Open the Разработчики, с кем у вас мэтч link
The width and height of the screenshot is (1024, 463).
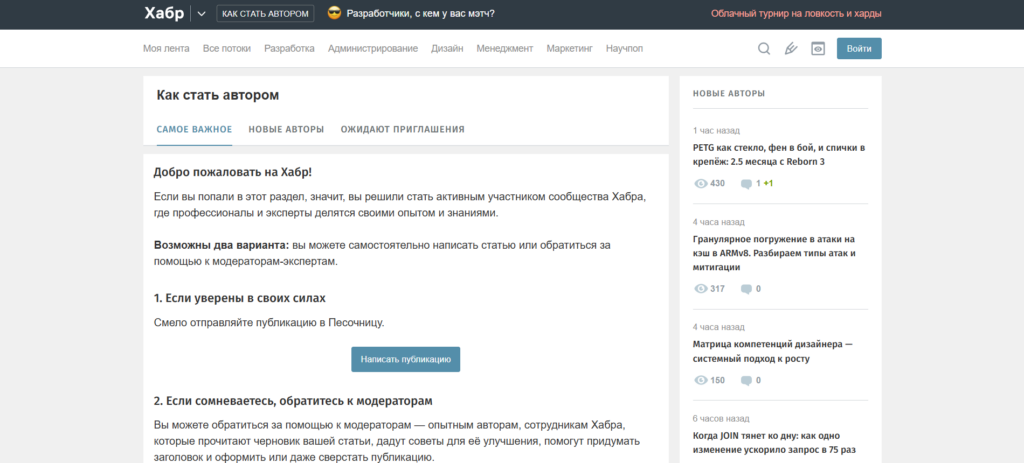[x=421, y=14]
